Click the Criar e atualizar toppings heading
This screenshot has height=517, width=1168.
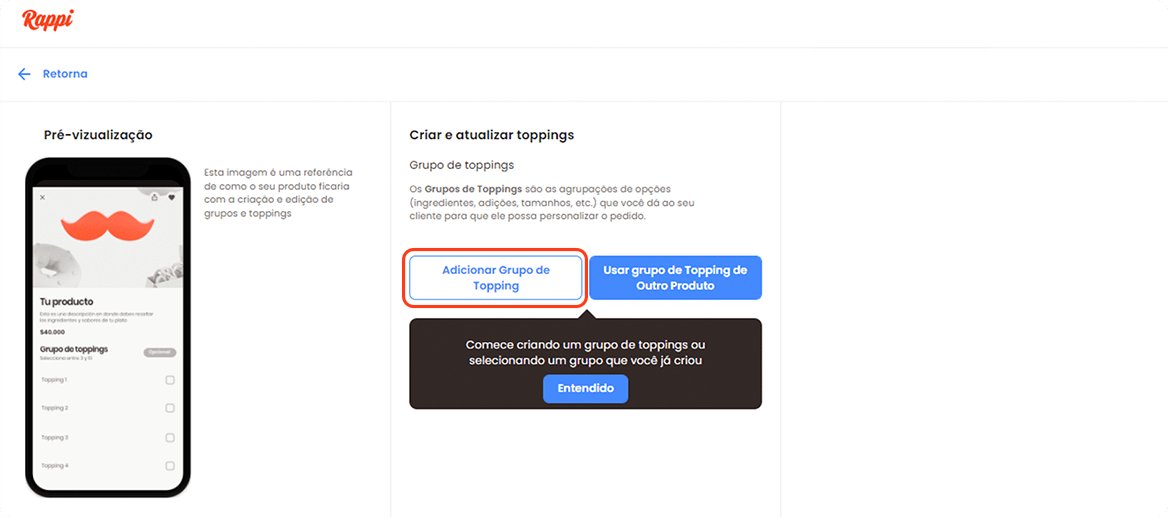491,135
